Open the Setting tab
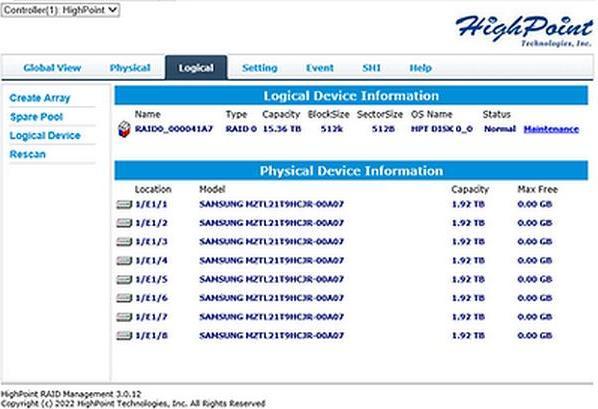Image resolution: width=598 pixels, height=409 pixels. click(260, 68)
